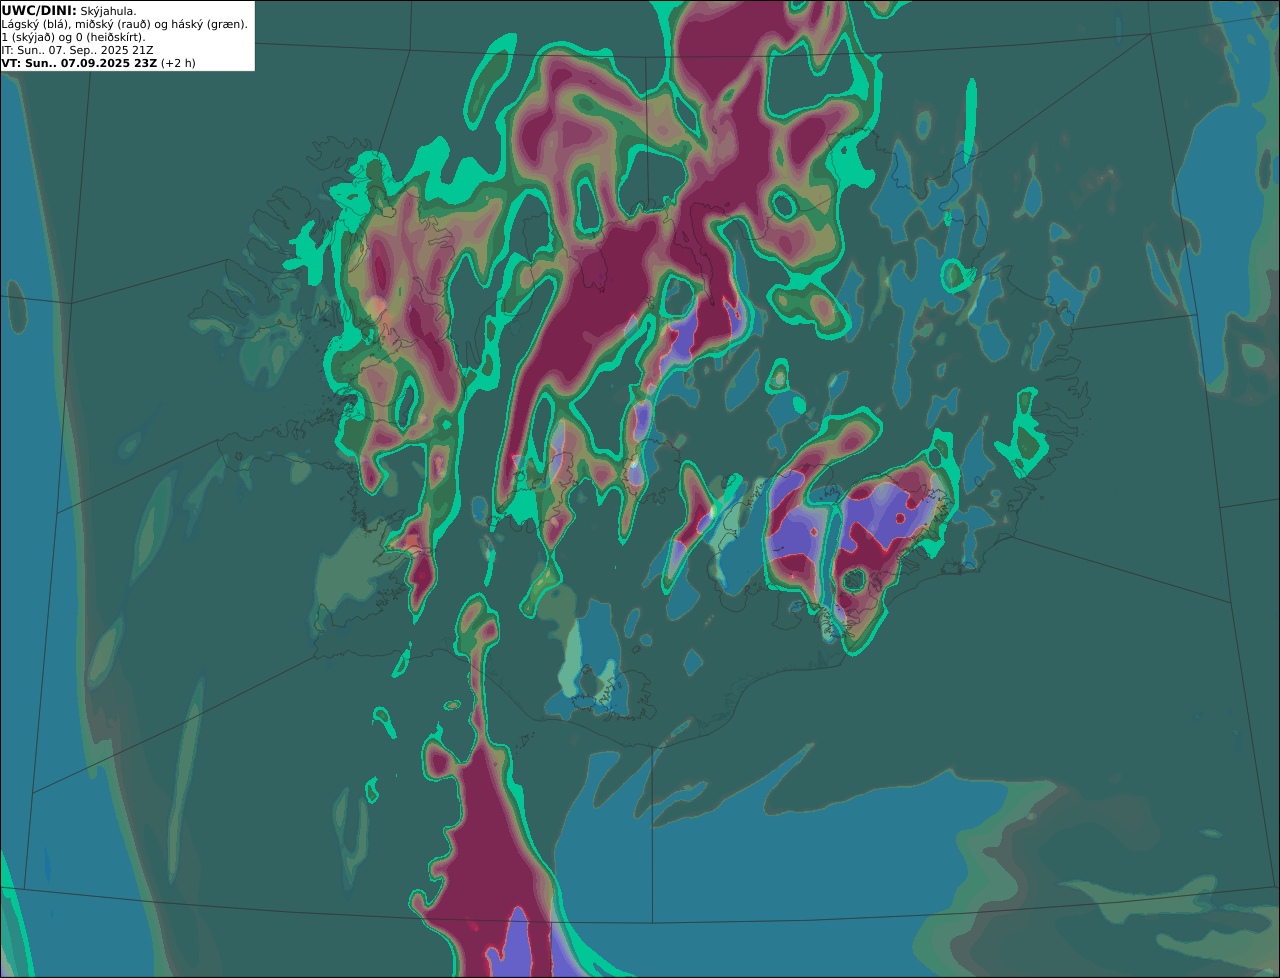Click the UWC/DINI title text

pyautogui.click(x=39, y=10)
